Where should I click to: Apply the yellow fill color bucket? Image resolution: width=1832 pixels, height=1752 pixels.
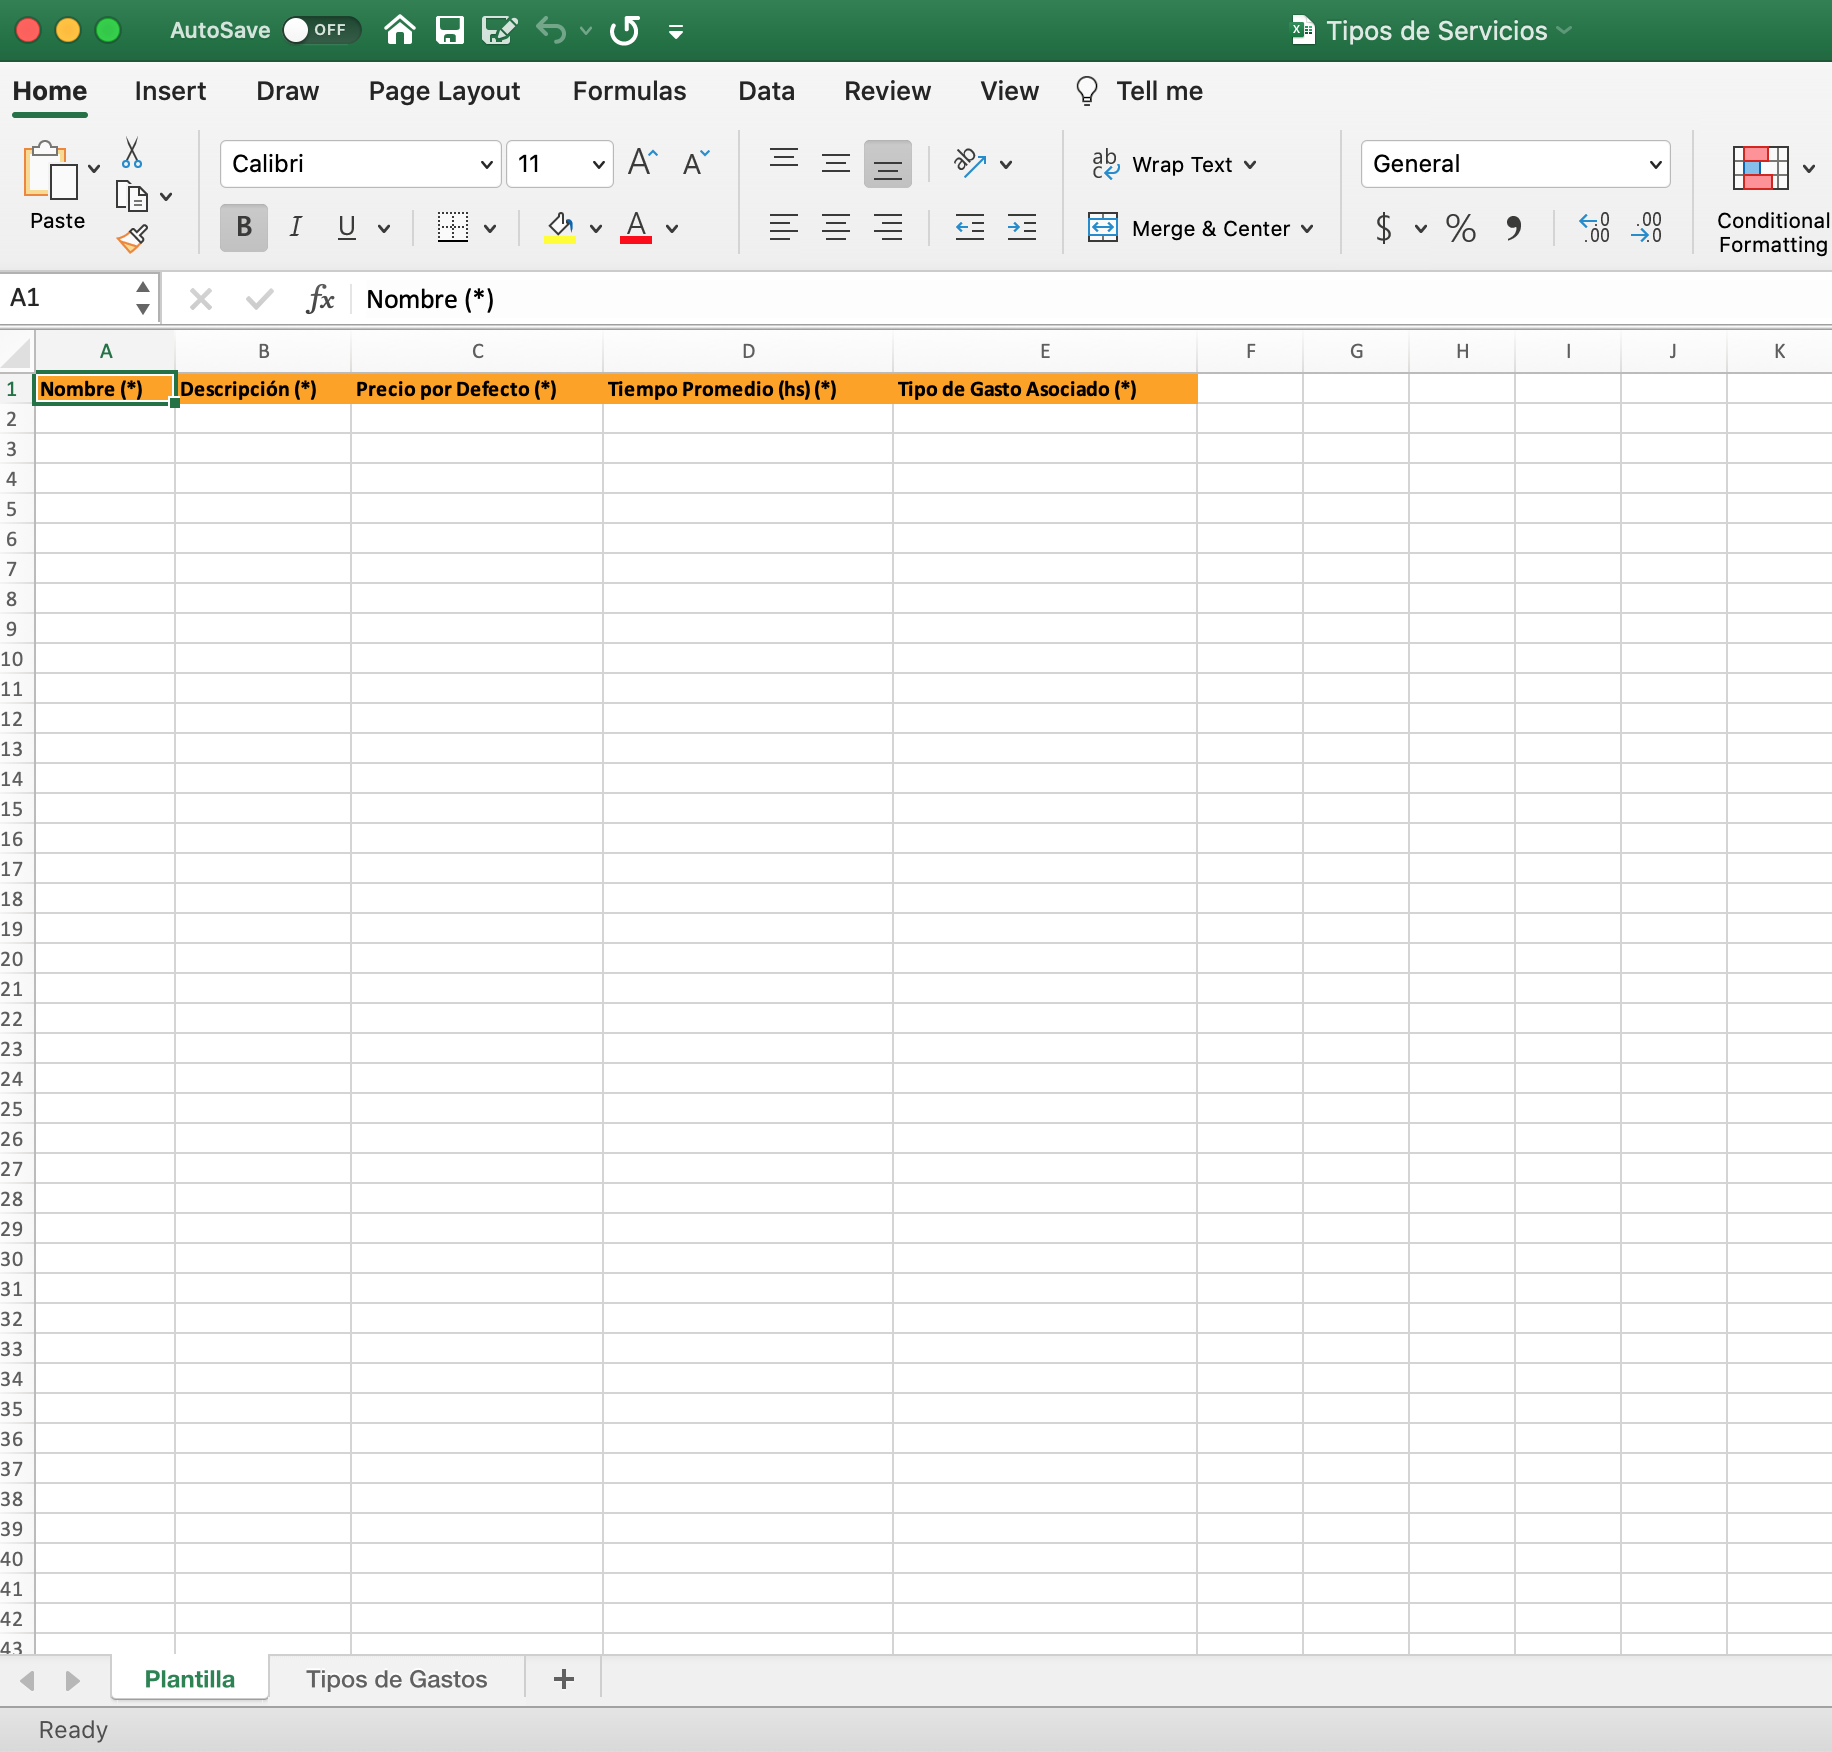(559, 228)
